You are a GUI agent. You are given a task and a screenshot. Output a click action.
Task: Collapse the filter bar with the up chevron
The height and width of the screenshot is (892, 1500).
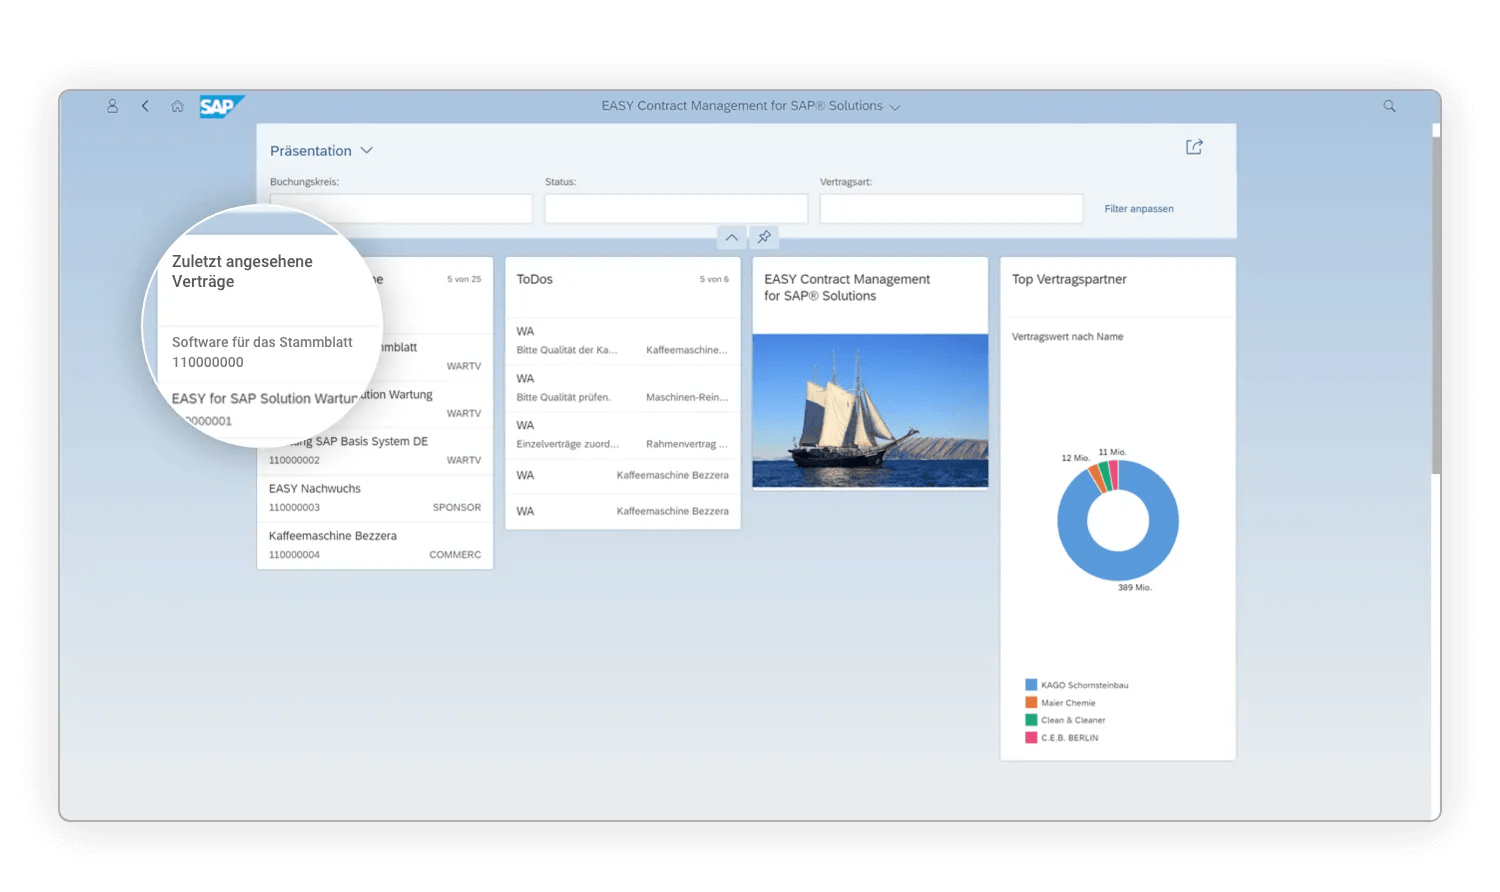(x=731, y=237)
